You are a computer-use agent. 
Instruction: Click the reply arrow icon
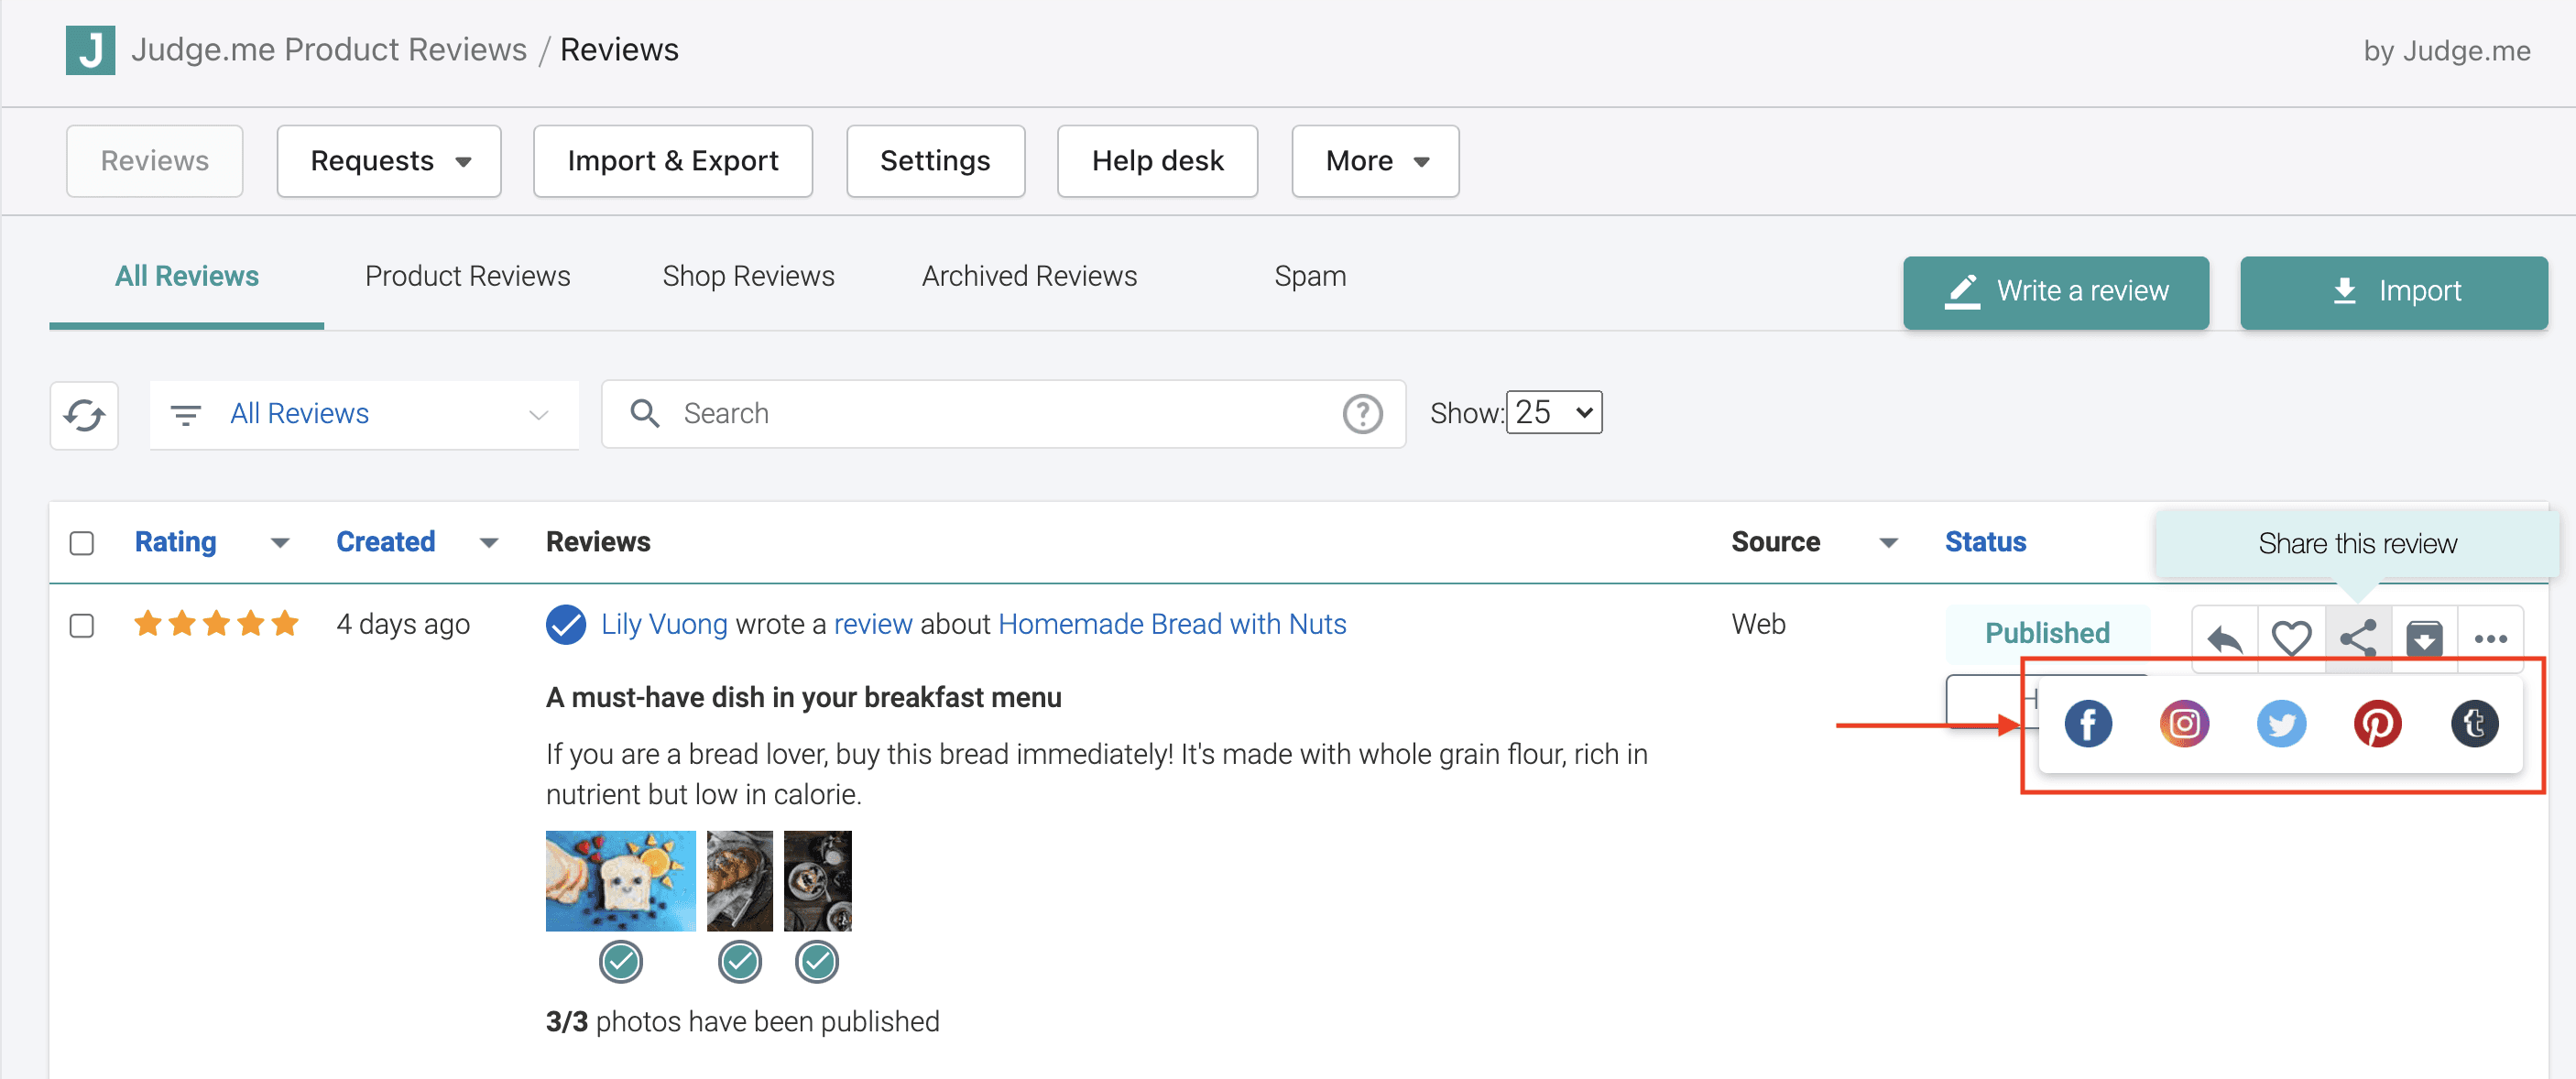tap(2224, 638)
